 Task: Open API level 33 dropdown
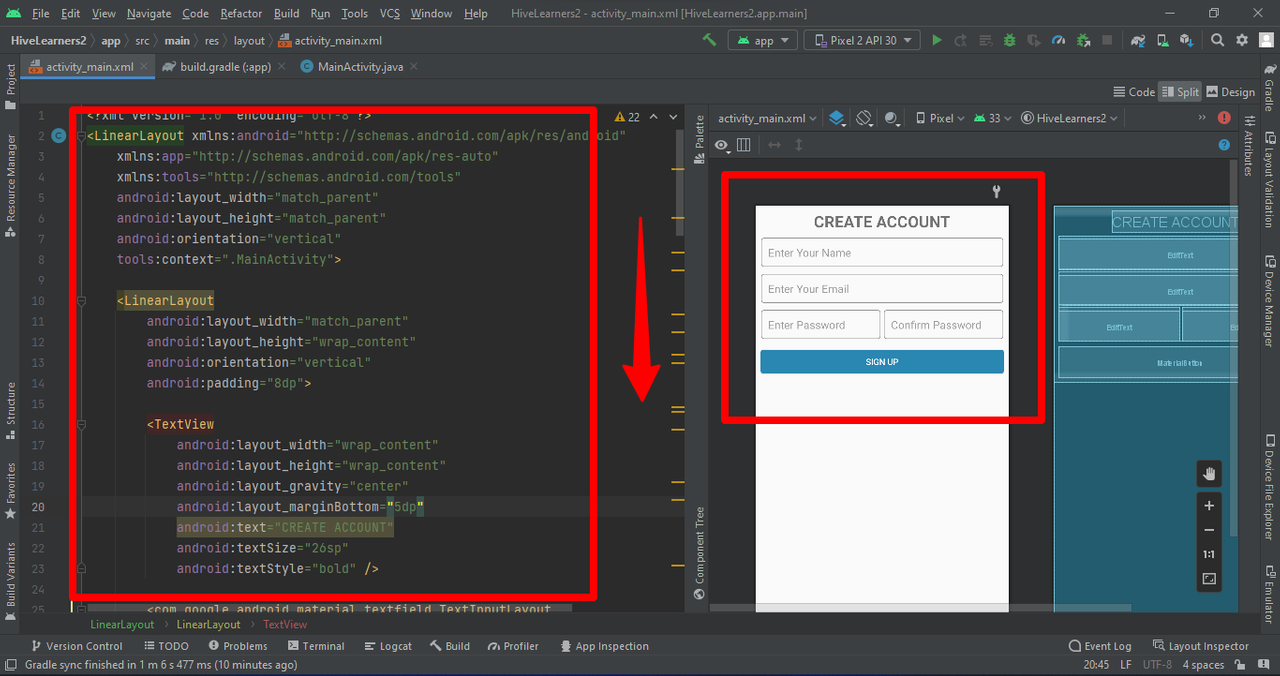993,118
